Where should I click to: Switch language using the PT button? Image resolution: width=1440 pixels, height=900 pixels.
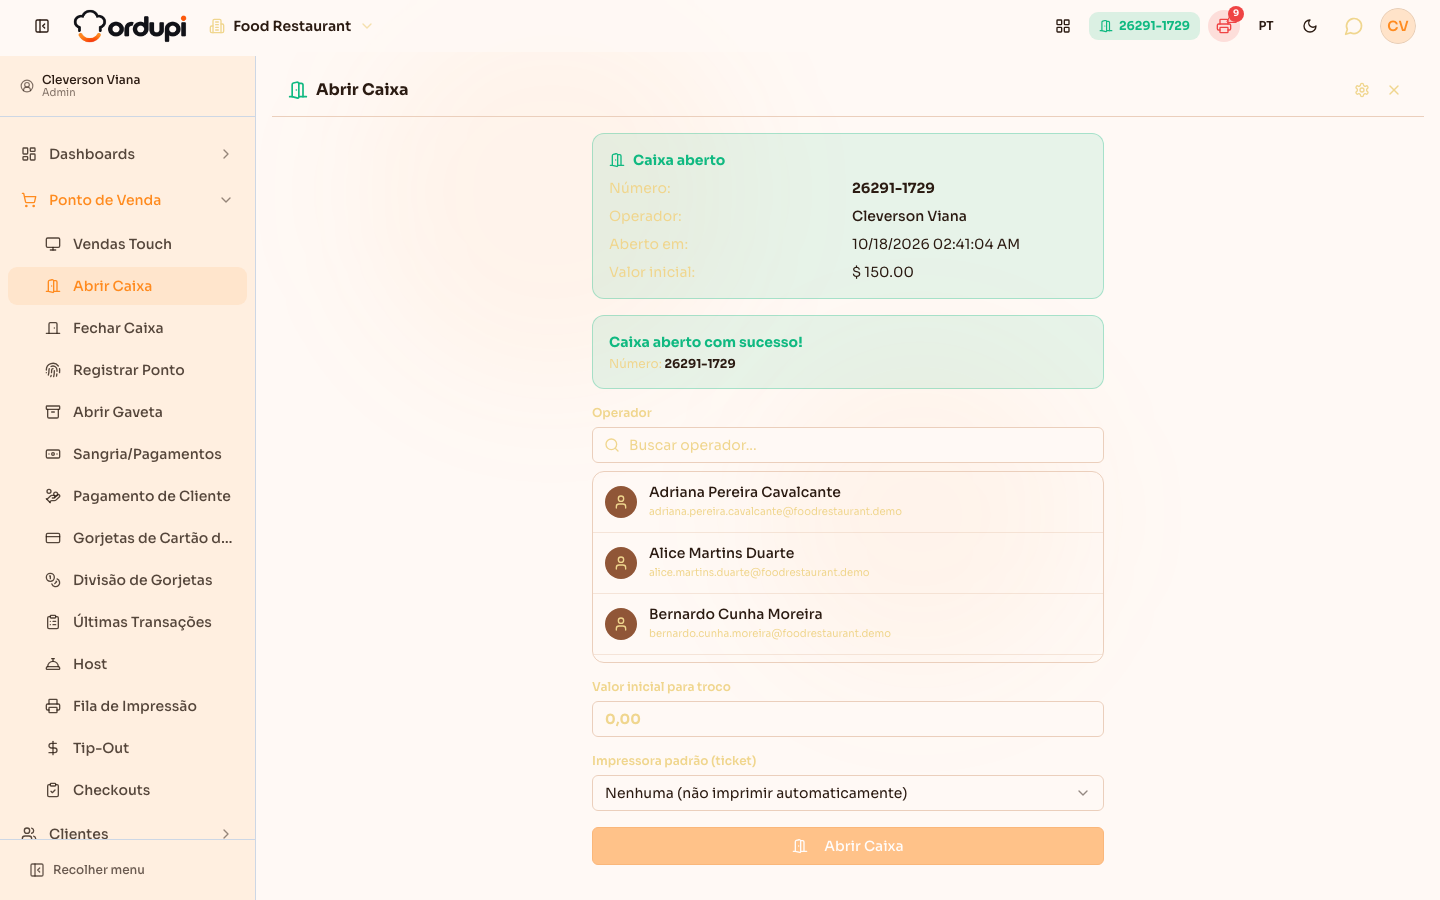pyautogui.click(x=1266, y=26)
